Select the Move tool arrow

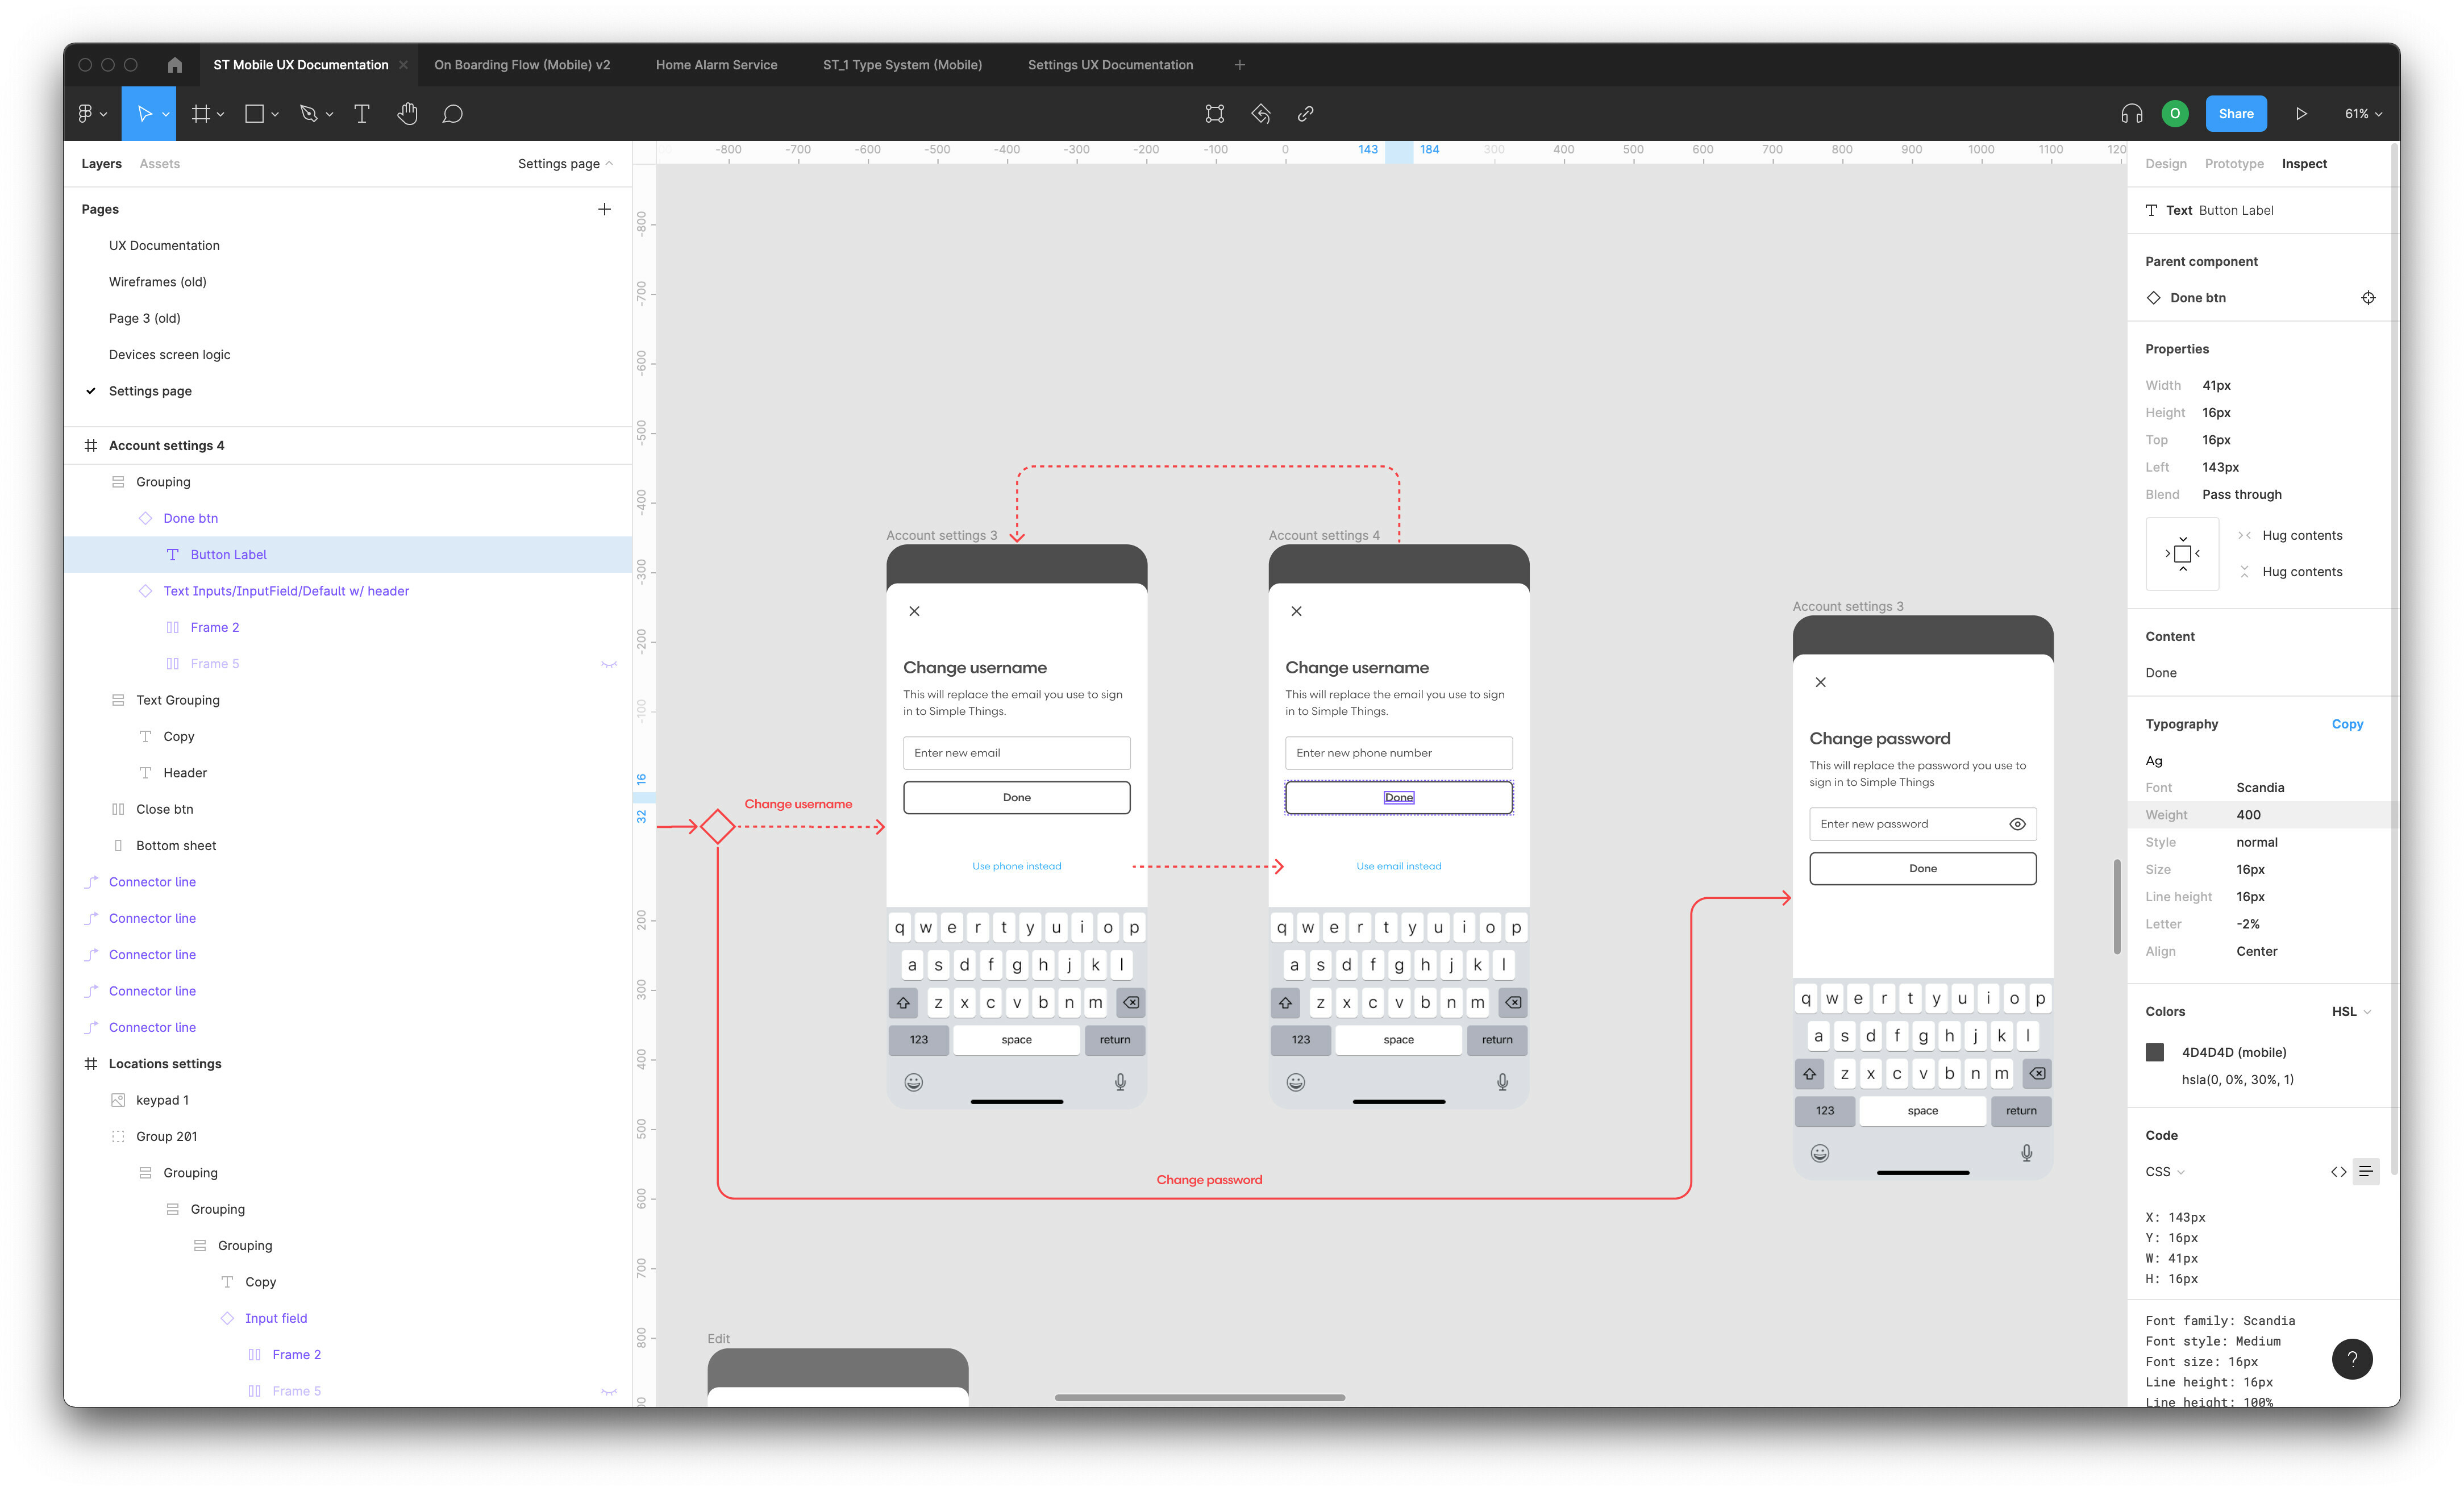144,114
